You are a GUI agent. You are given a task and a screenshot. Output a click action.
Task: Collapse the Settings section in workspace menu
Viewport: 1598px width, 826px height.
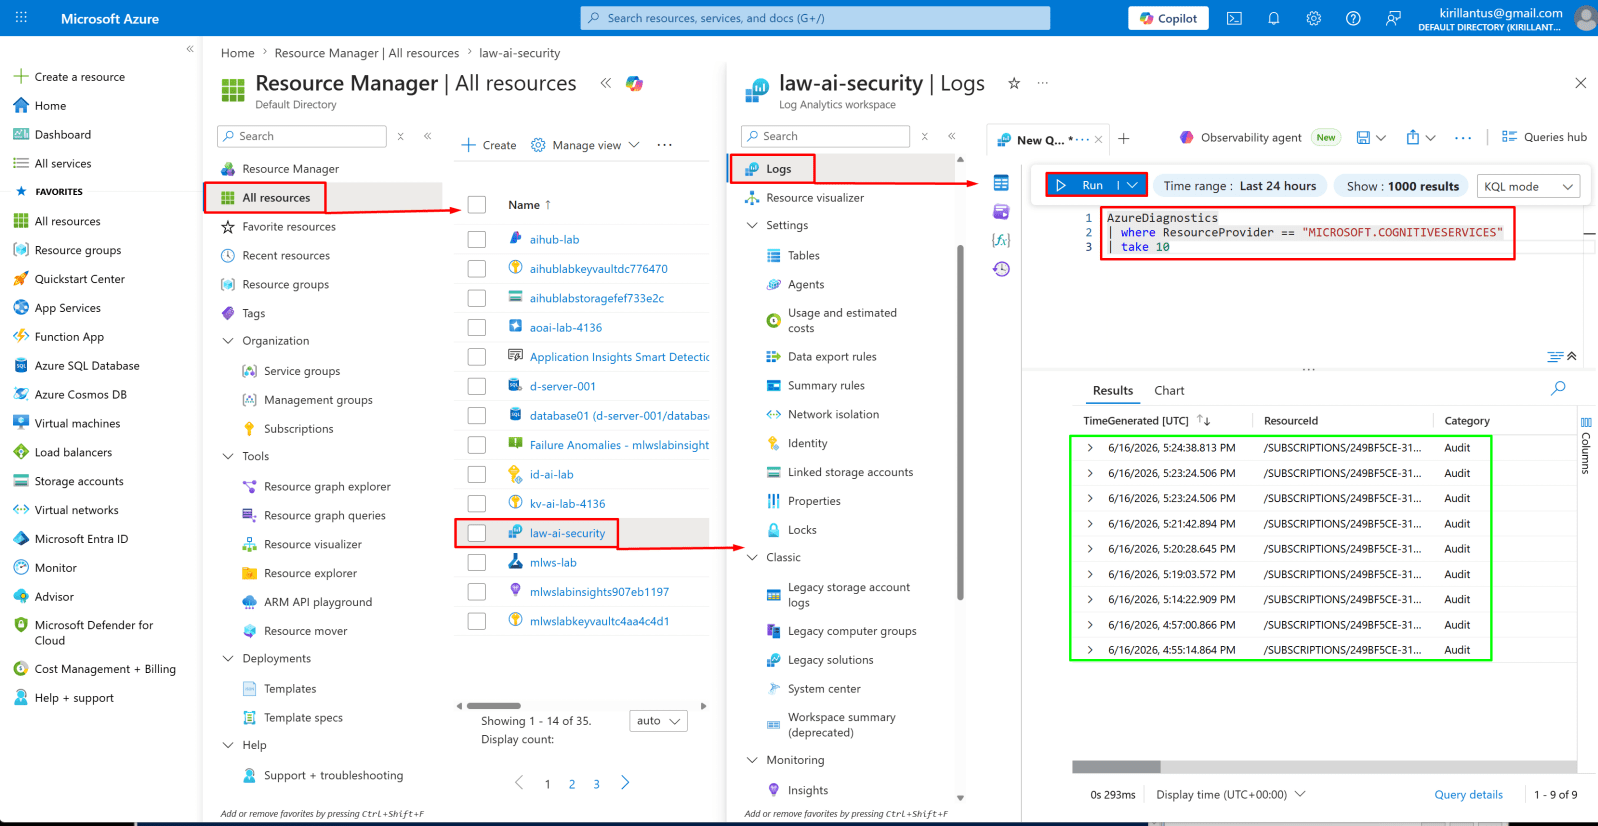coord(753,226)
